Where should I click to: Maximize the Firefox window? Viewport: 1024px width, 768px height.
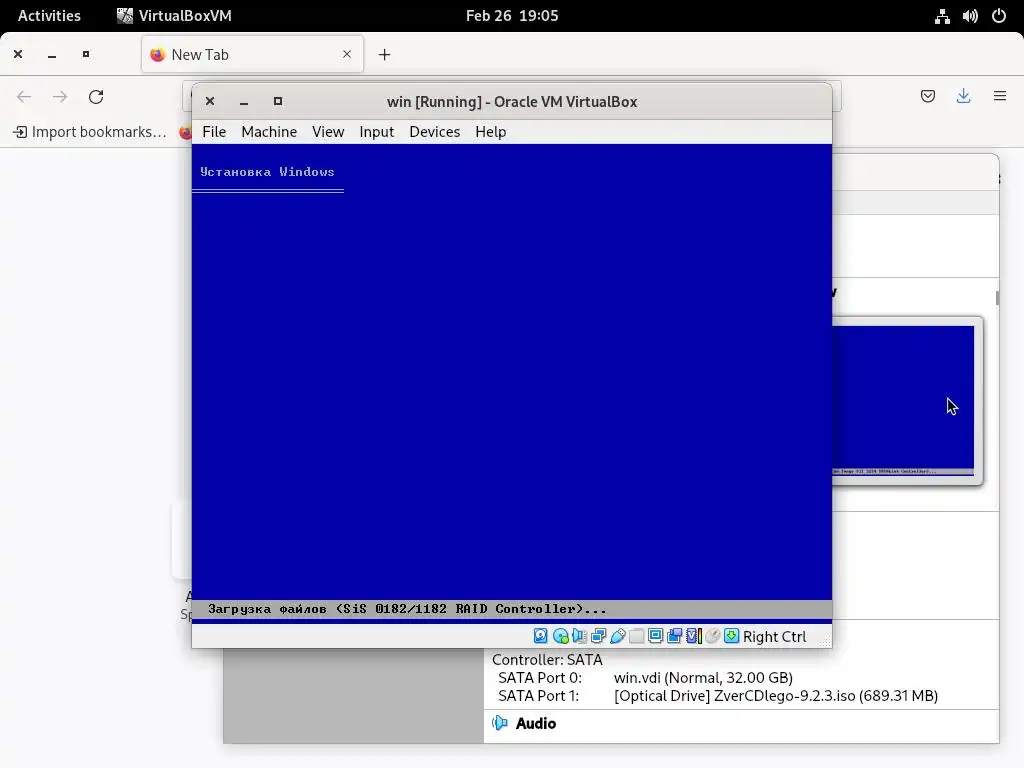coord(86,55)
